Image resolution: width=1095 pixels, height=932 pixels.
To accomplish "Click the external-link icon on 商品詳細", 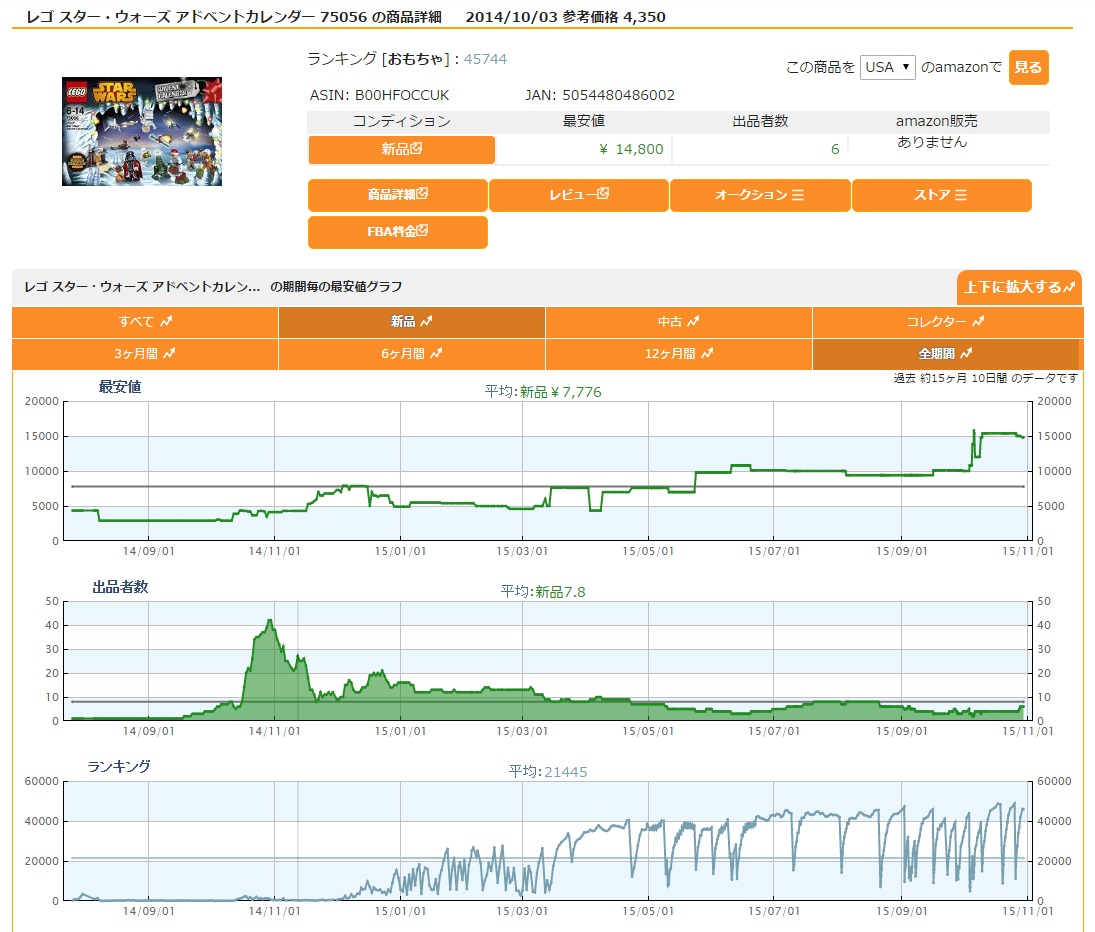I will coord(422,193).
